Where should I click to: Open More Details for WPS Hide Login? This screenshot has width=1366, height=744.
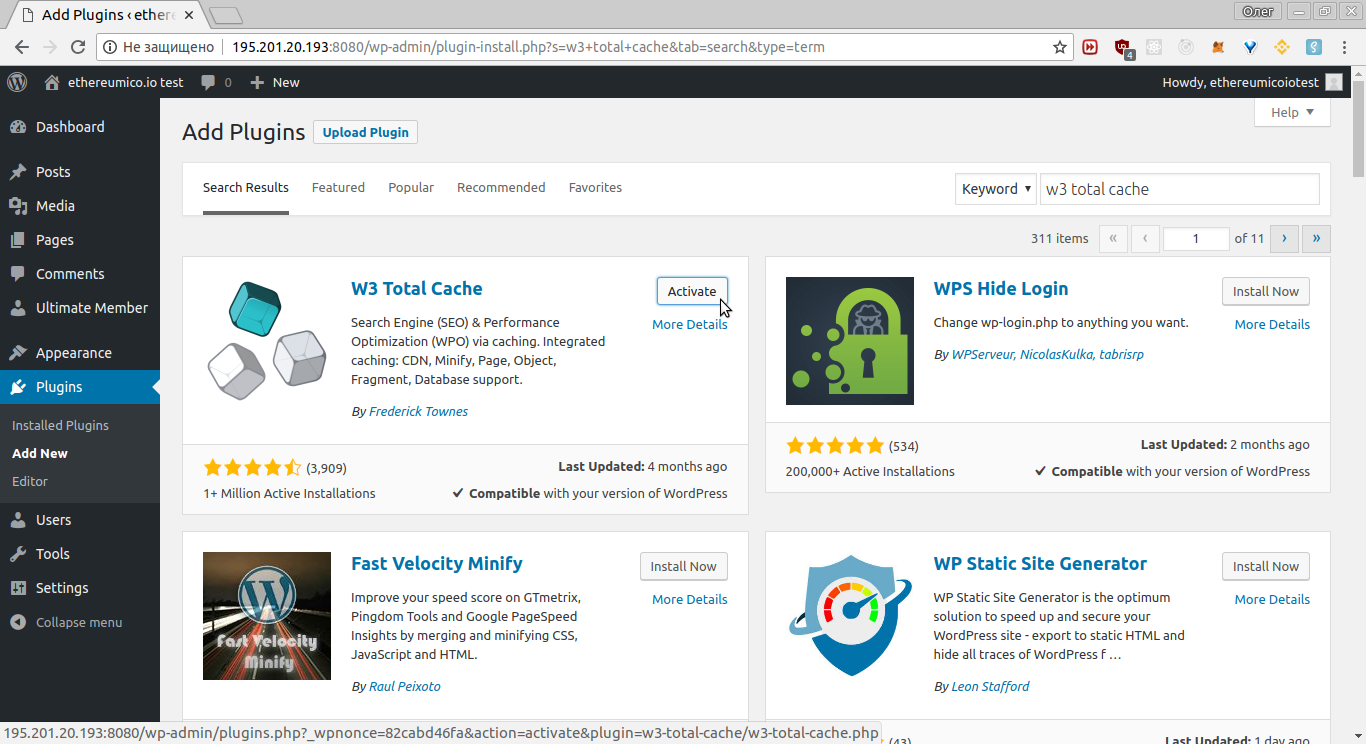pos(1272,324)
